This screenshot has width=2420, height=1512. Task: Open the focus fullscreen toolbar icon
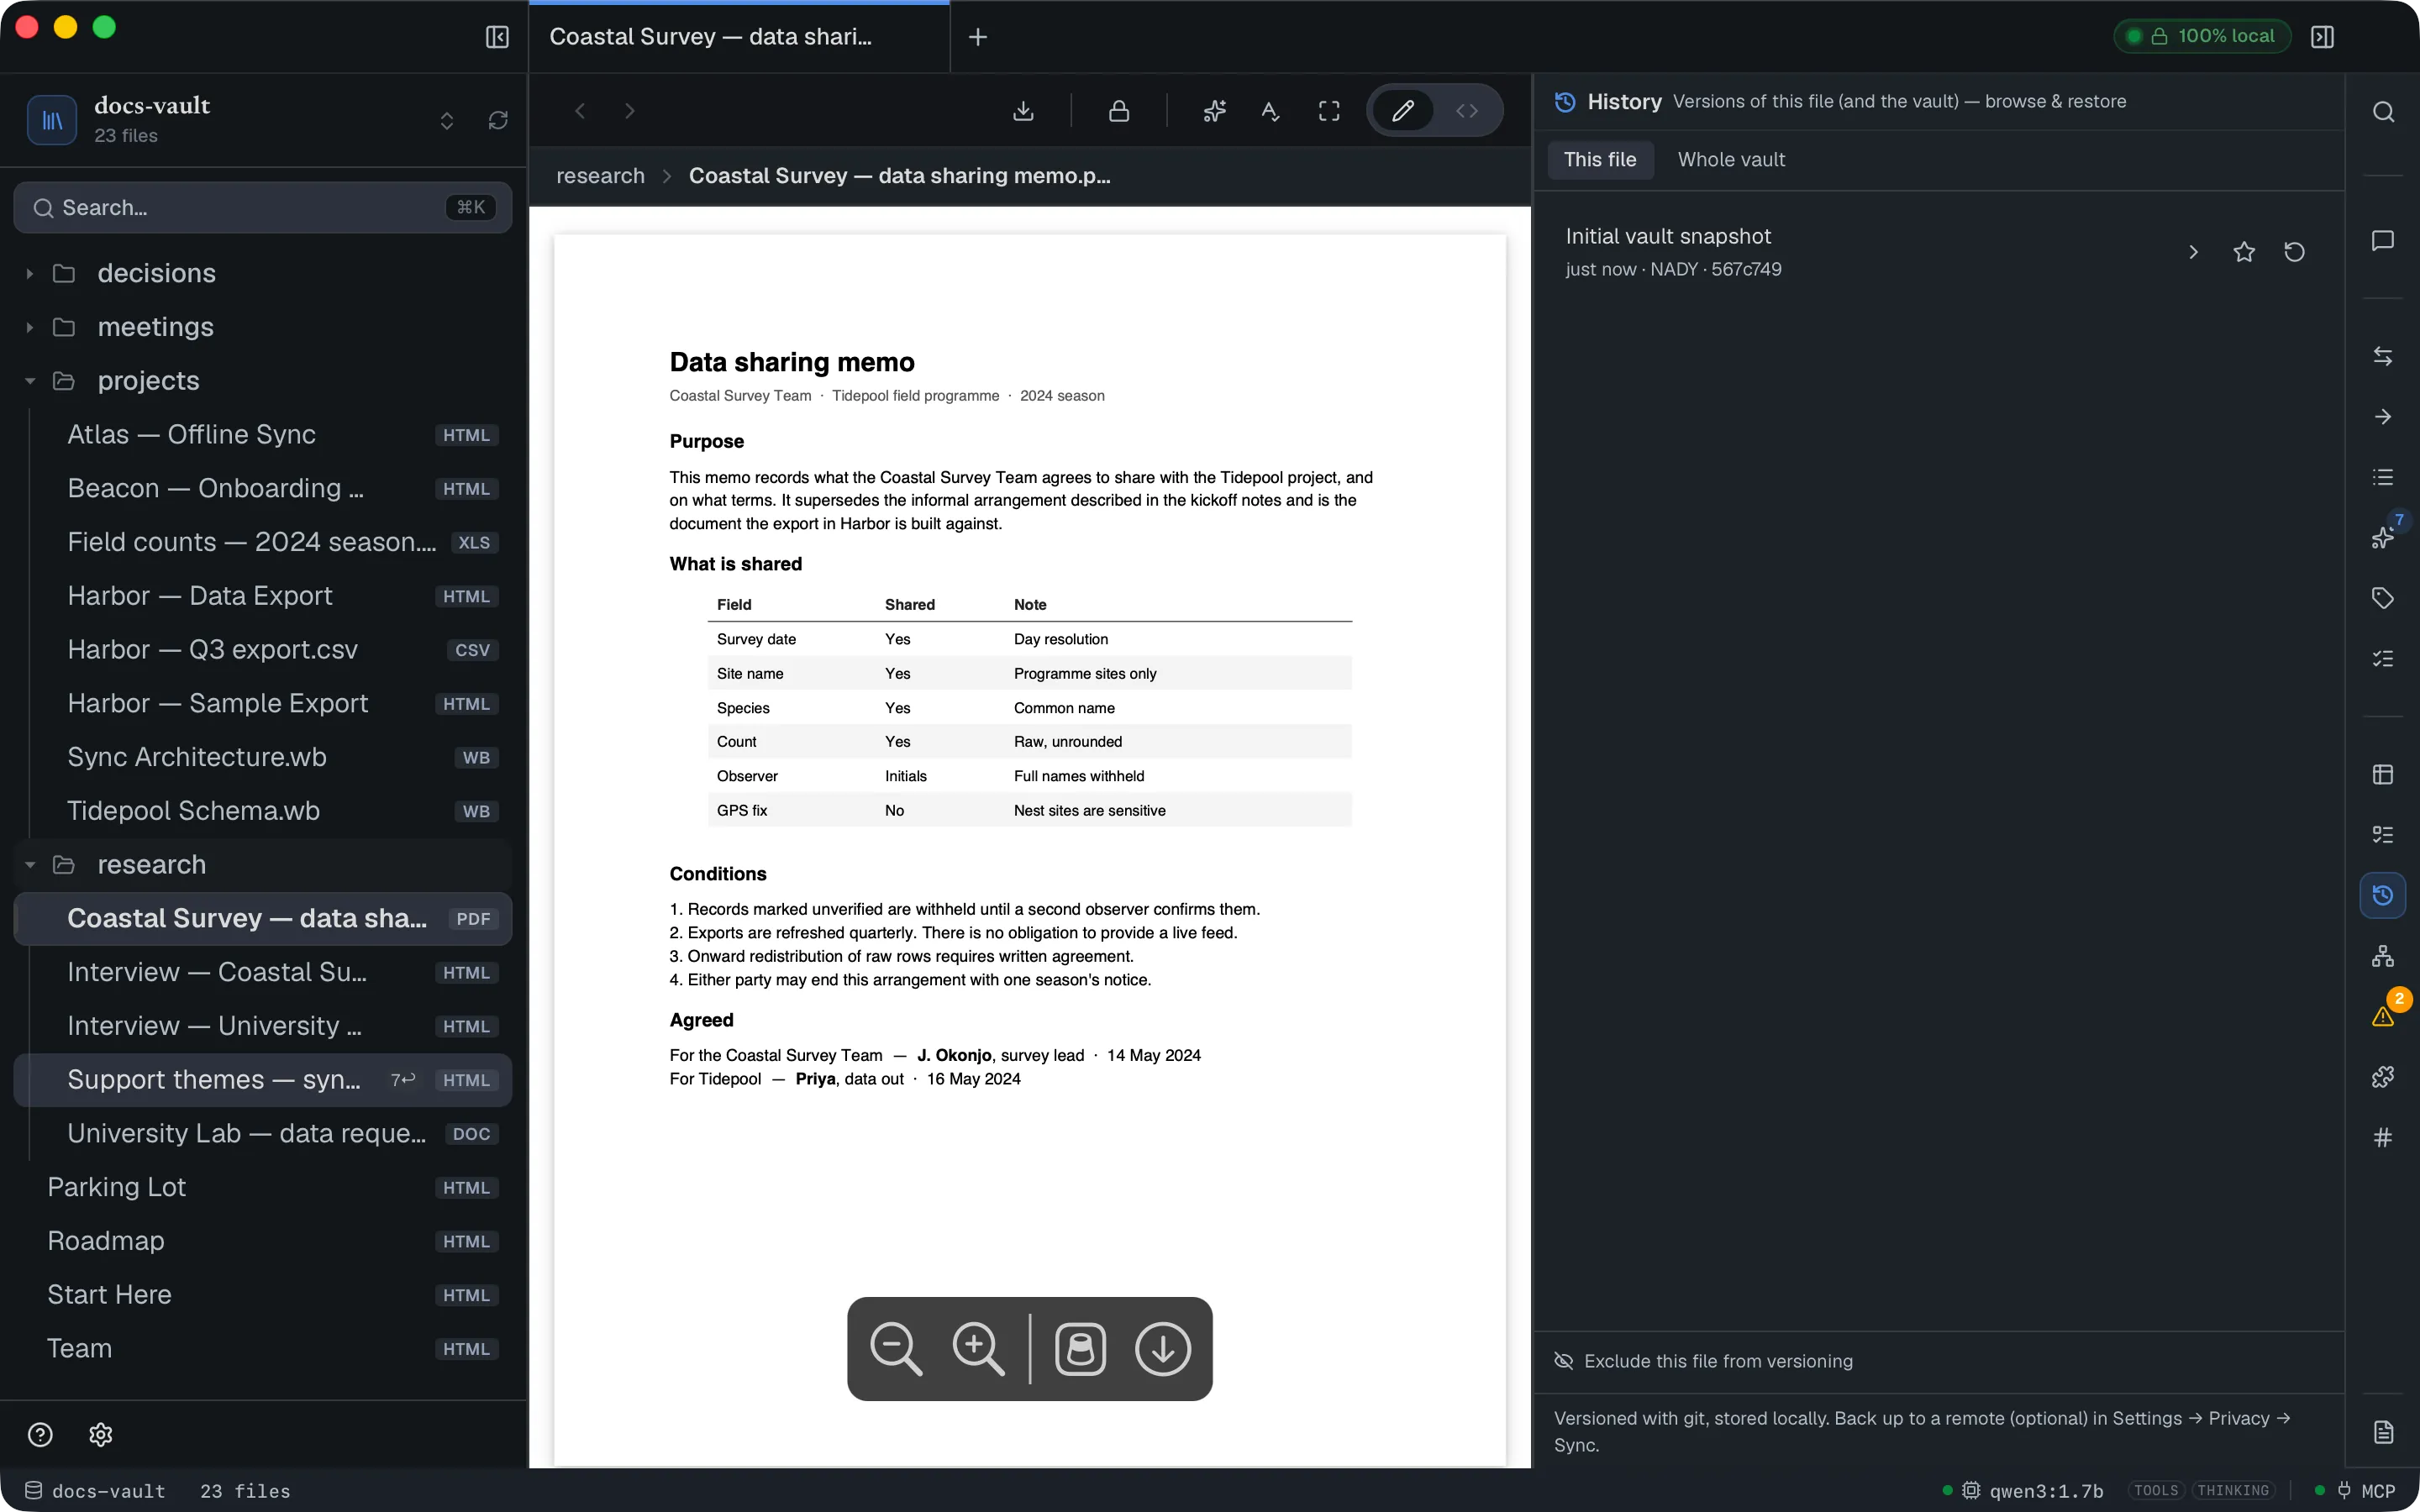pos(1329,111)
